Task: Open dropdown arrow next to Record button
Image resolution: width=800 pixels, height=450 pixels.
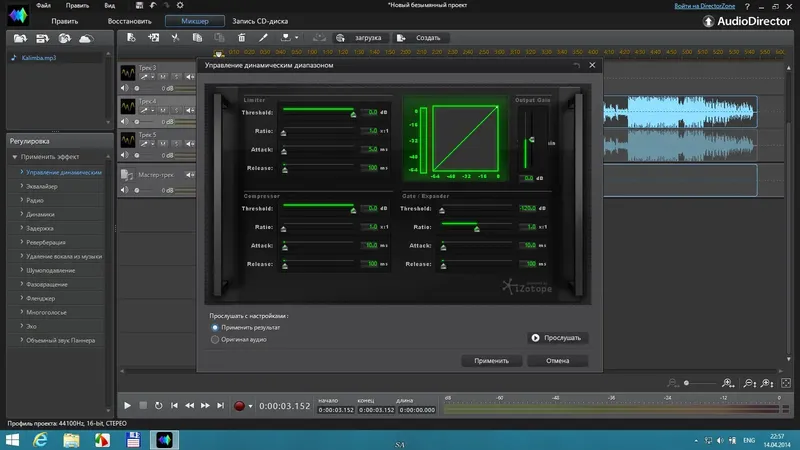Action: (x=251, y=407)
